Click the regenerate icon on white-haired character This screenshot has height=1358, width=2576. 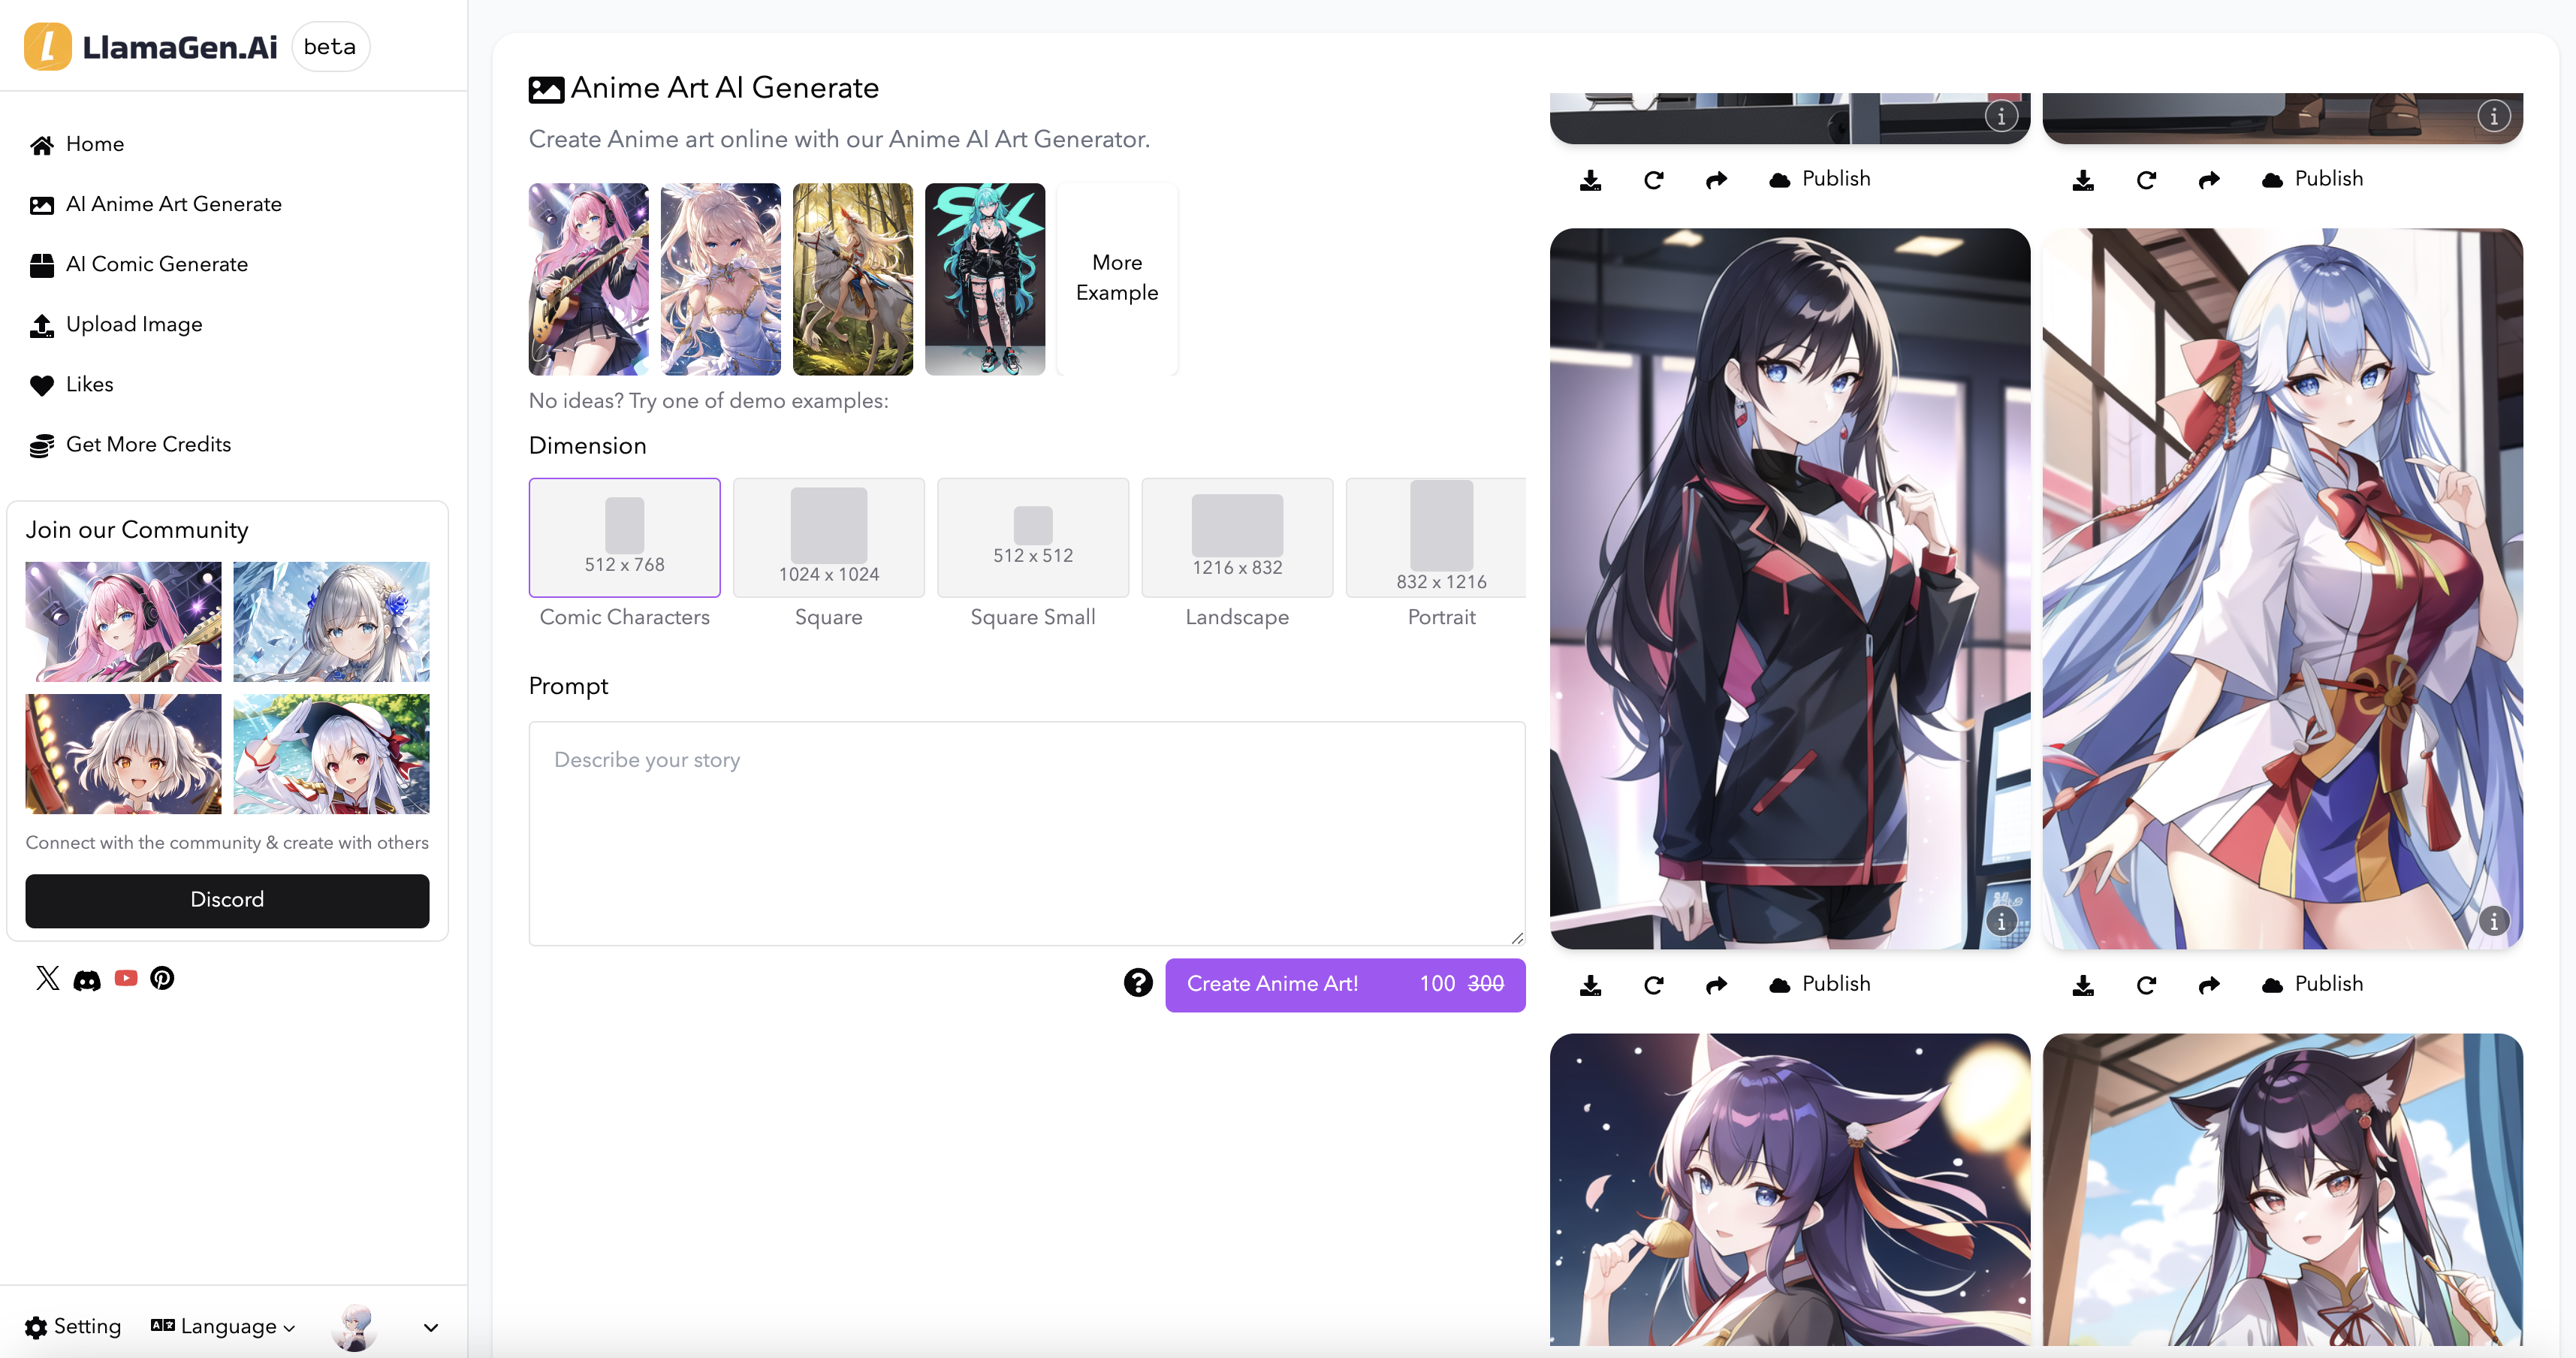pyautogui.click(x=2146, y=985)
